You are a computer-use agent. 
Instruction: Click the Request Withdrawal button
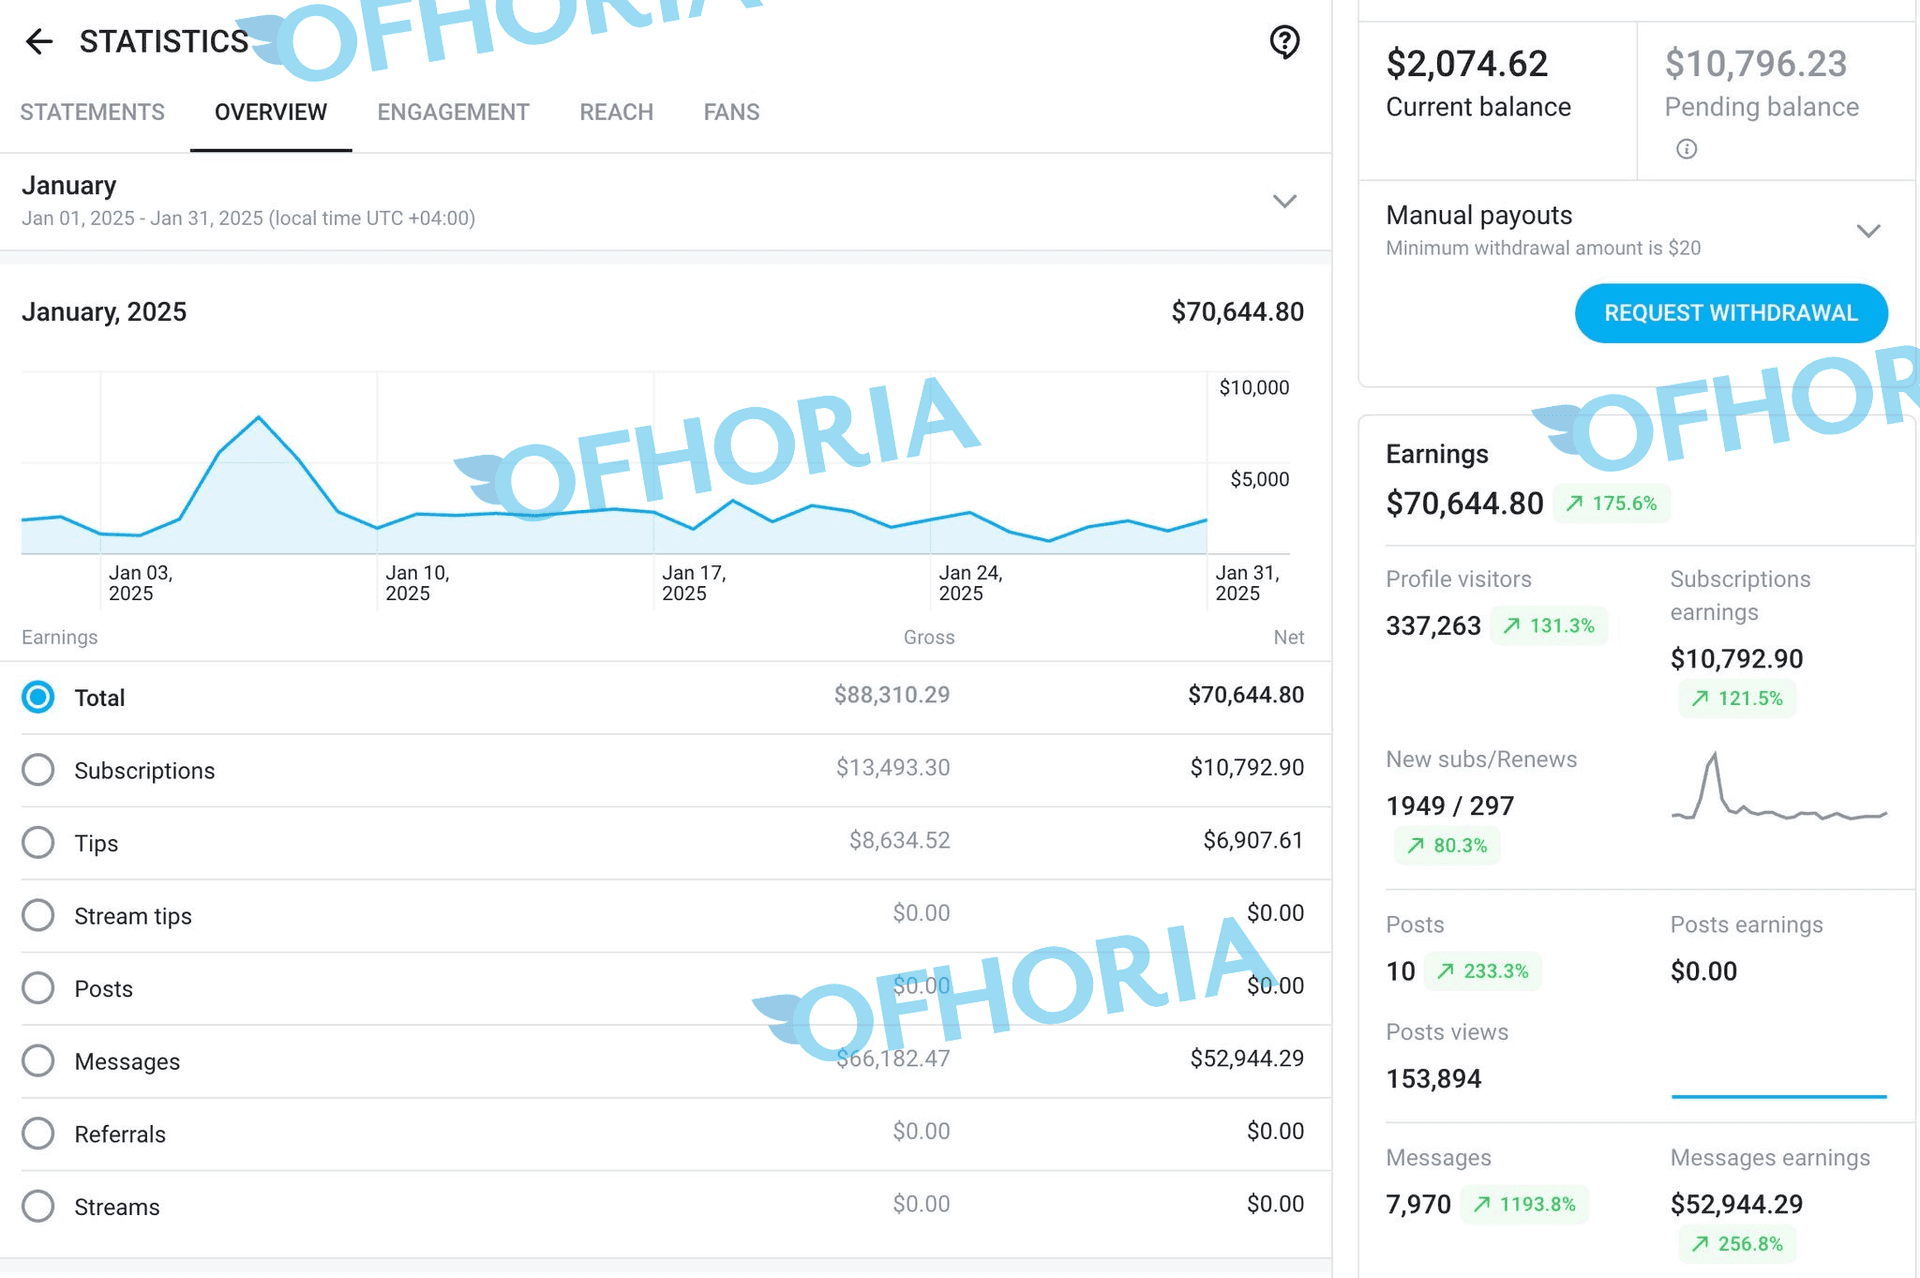coord(1731,313)
